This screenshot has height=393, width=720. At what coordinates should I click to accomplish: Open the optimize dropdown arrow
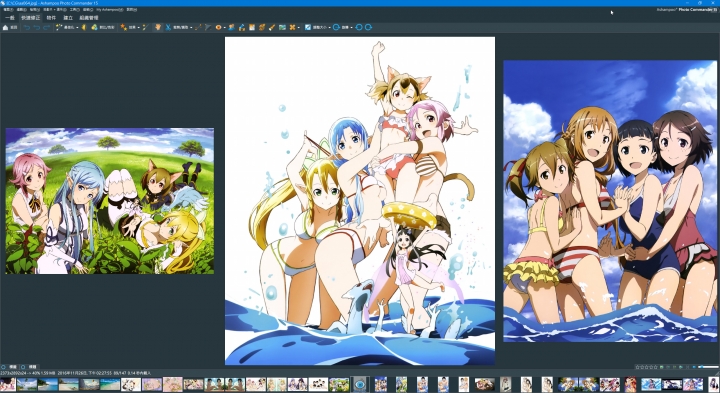point(77,28)
